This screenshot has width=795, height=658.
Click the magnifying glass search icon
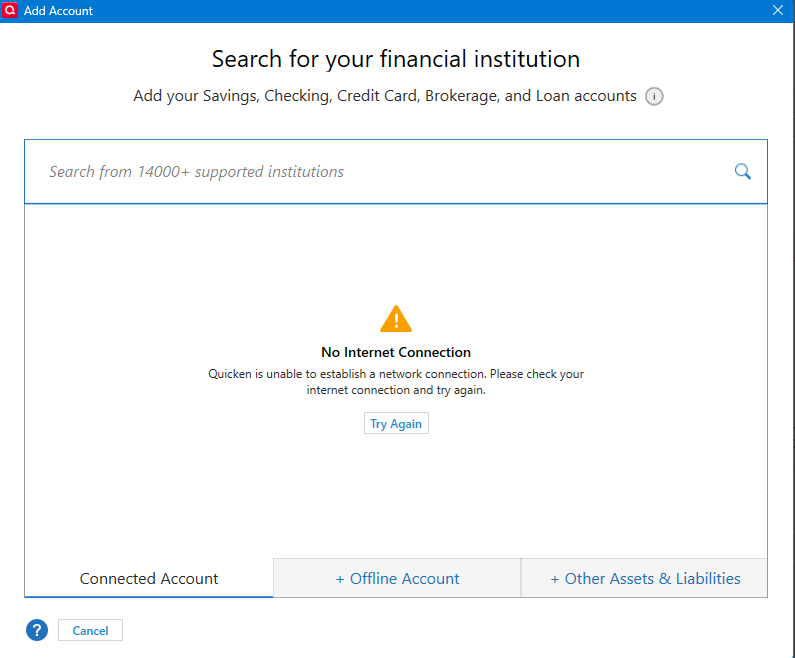(742, 171)
